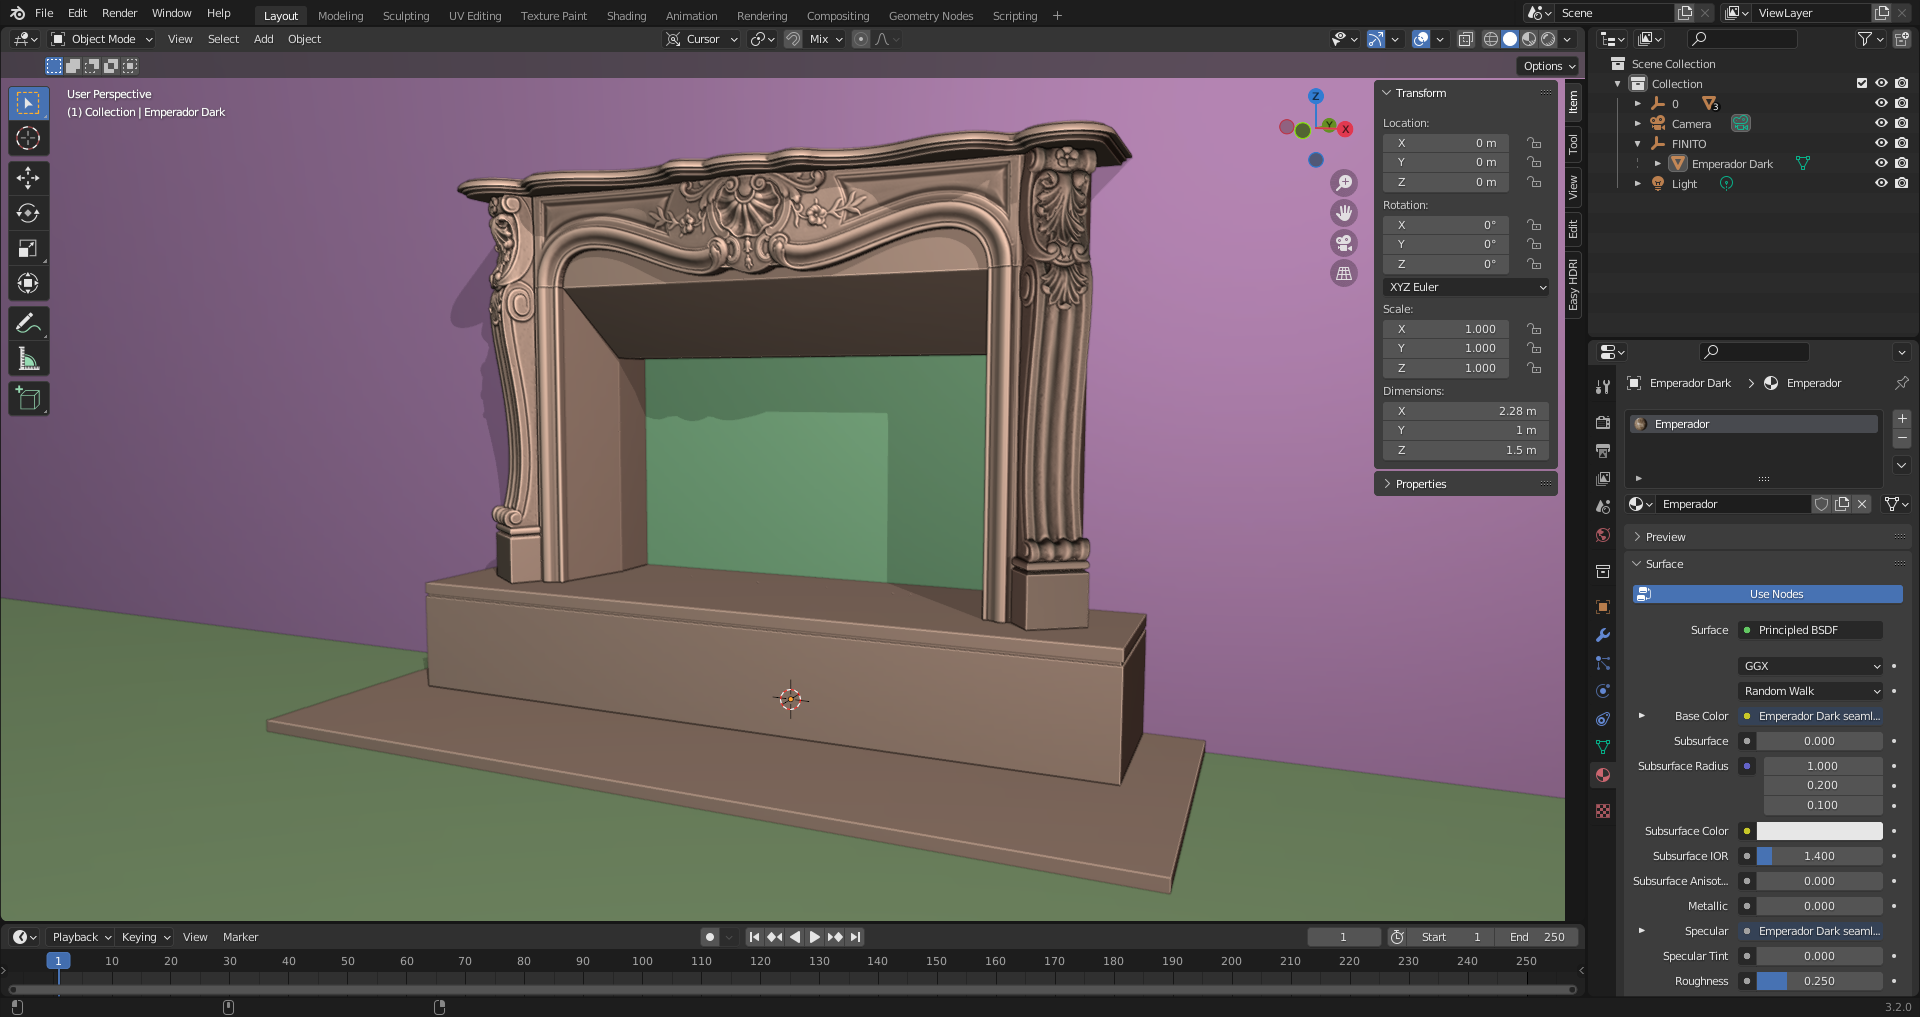Jump to the last frame
The width and height of the screenshot is (1920, 1017).
point(855,937)
